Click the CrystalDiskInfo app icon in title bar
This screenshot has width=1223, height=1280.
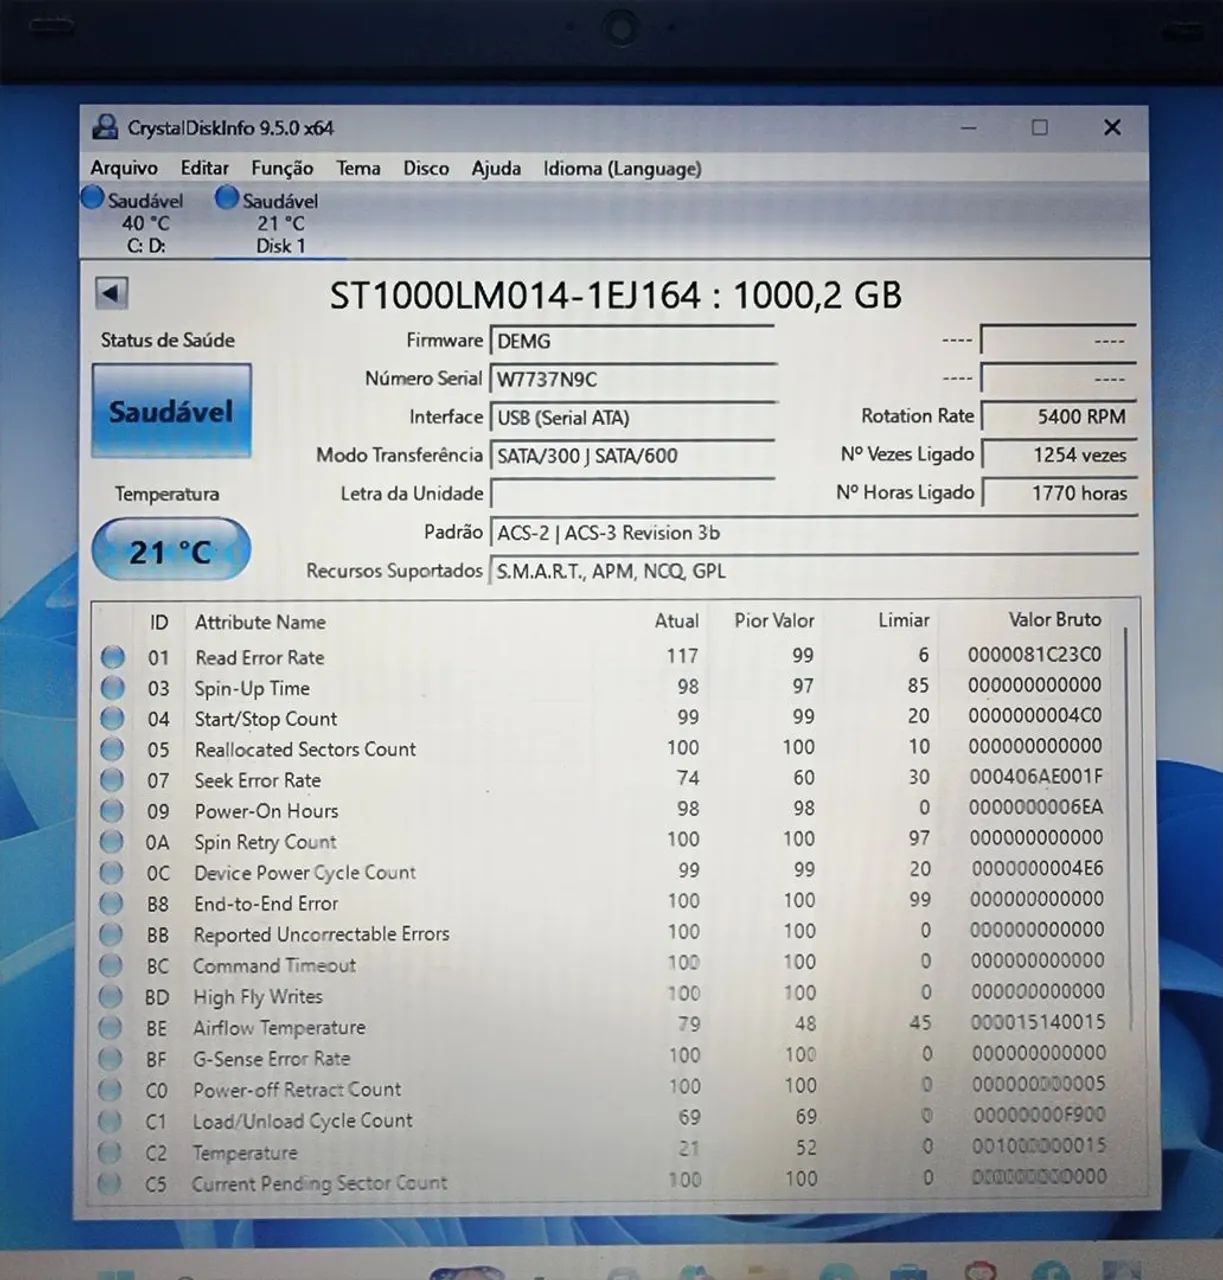pyautogui.click(x=104, y=128)
